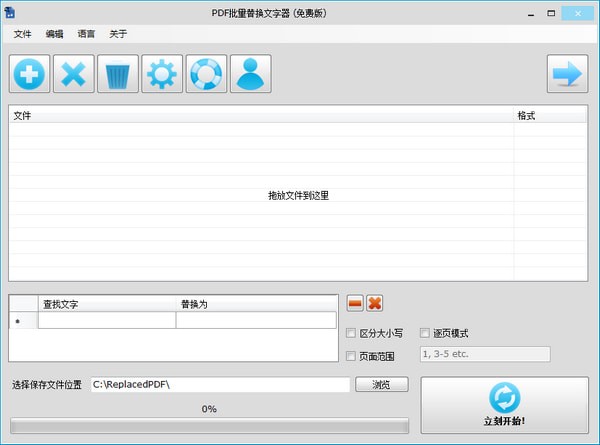Click the 立刻开始! start button
This screenshot has width=600, height=445.
coord(504,405)
